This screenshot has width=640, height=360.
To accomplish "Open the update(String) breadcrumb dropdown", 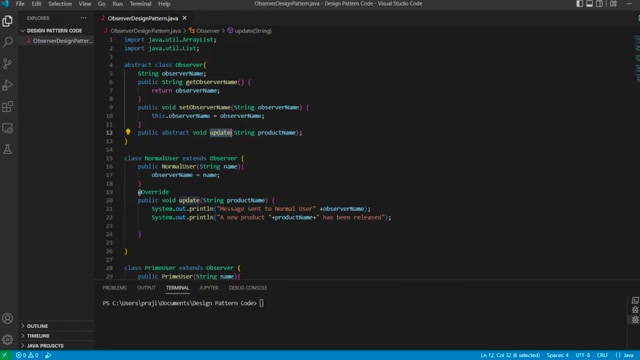I will [249, 31].
